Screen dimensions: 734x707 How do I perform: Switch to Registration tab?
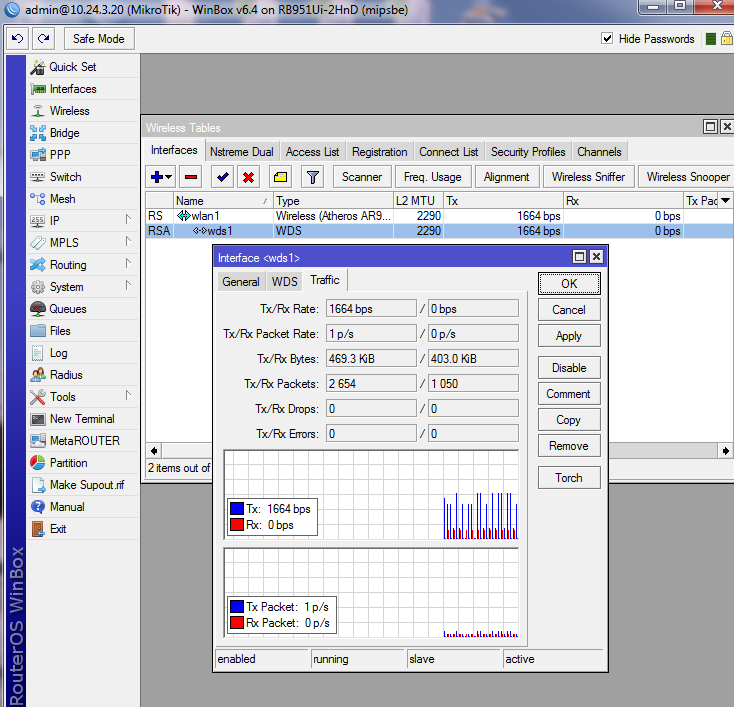(380, 152)
